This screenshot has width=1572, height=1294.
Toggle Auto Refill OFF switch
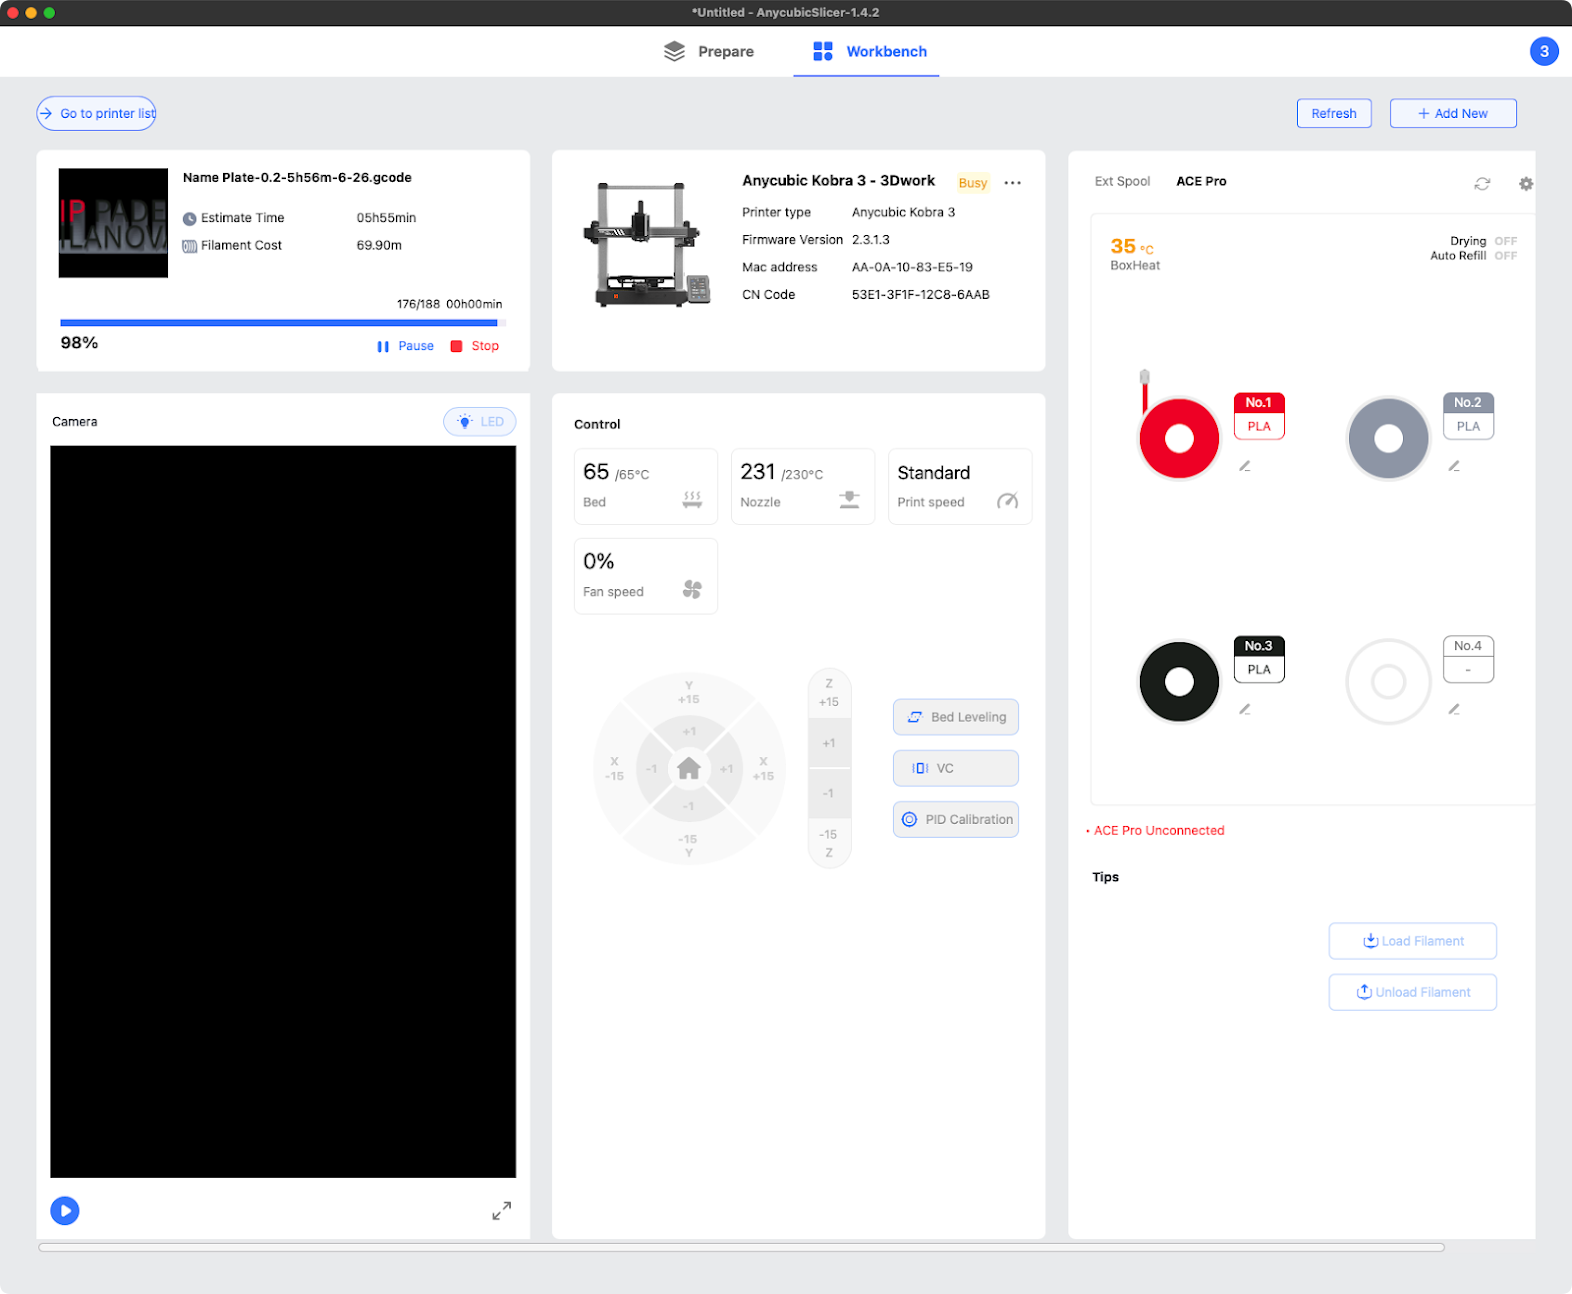click(1505, 256)
